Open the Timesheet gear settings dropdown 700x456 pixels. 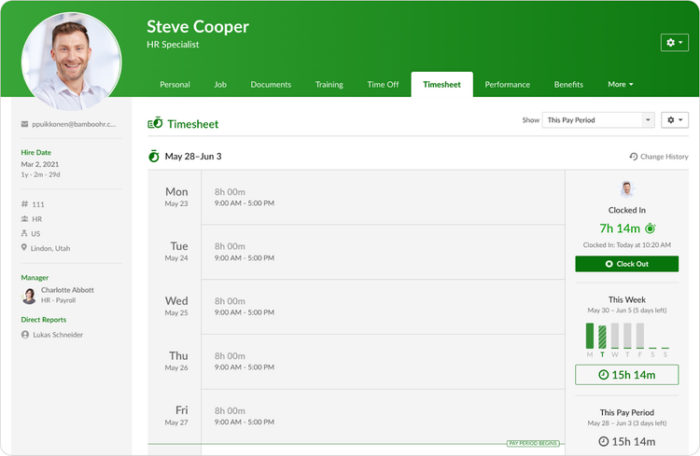pyautogui.click(x=675, y=120)
